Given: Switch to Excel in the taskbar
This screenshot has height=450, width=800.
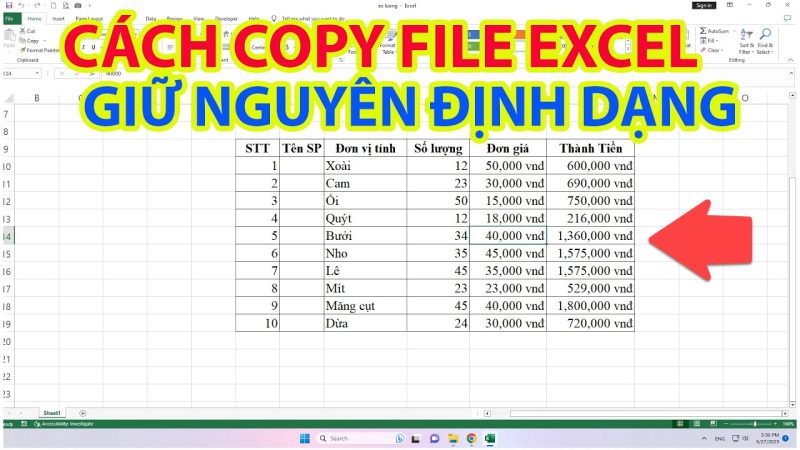Looking at the screenshot, I should (x=490, y=438).
